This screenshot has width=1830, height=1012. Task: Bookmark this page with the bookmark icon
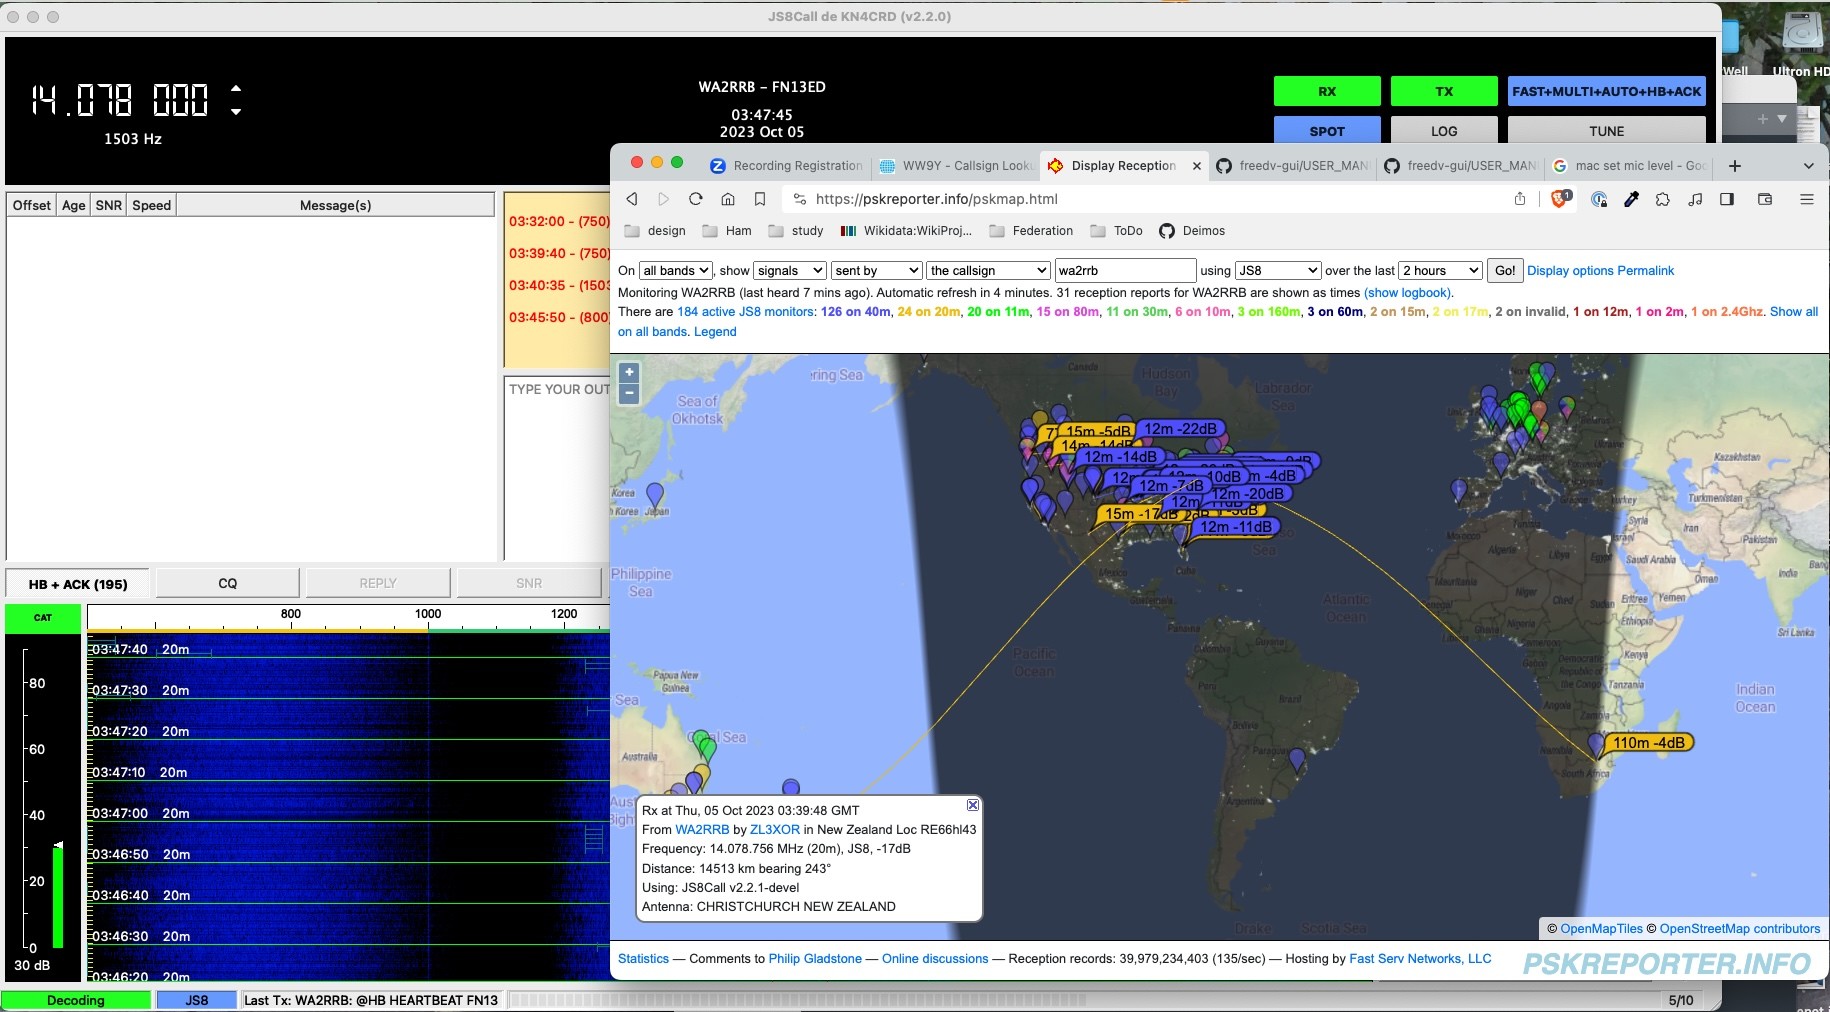(x=760, y=199)
